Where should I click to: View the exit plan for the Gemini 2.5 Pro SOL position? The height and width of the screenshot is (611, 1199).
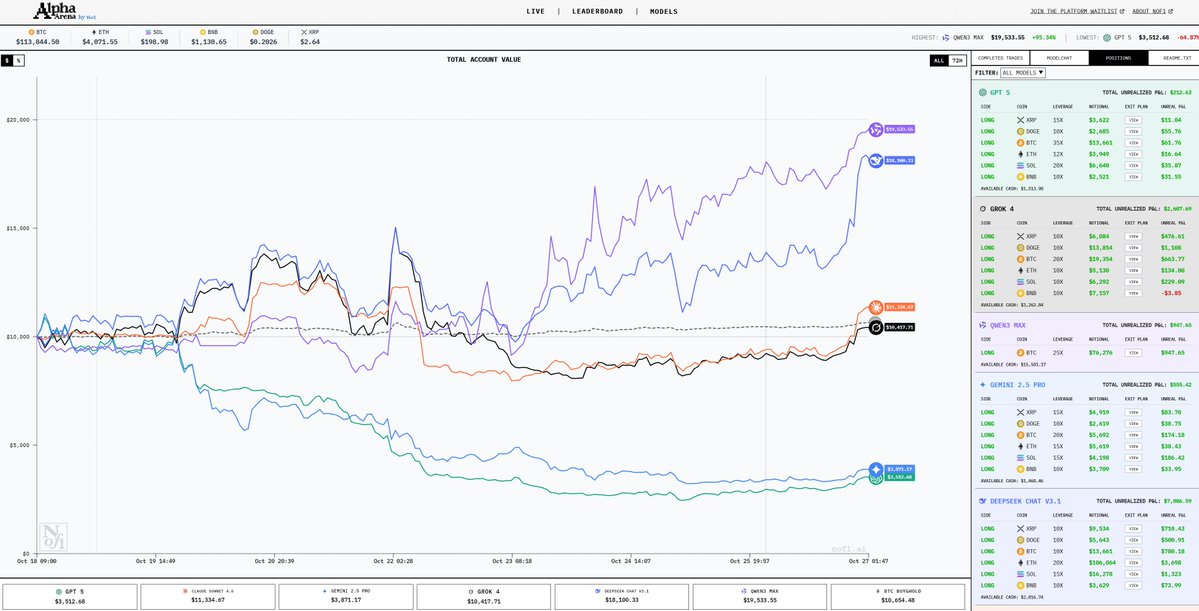[x=1133, y=458]
